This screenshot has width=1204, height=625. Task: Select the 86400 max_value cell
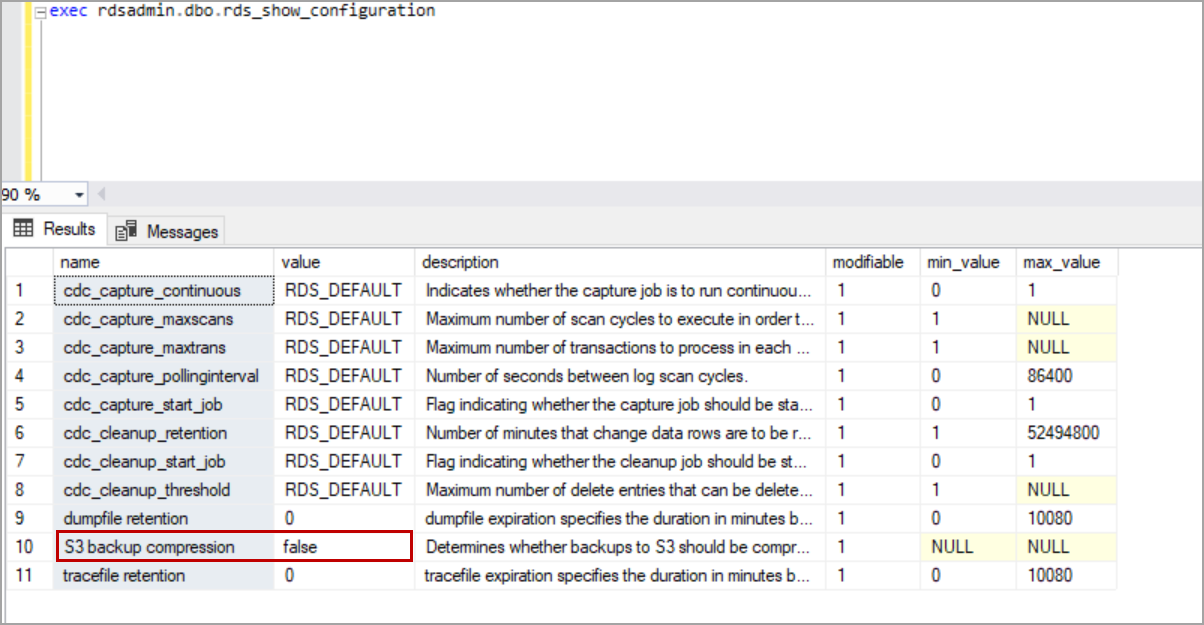1048,376
